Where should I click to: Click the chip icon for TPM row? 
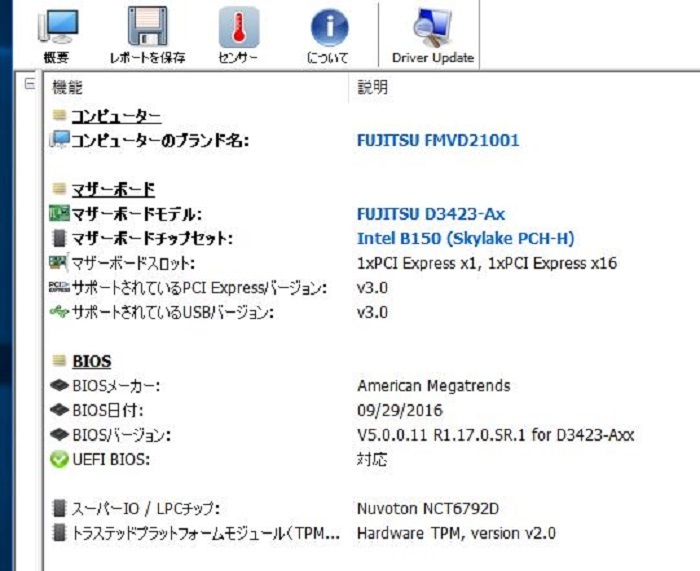pos(59,533)
